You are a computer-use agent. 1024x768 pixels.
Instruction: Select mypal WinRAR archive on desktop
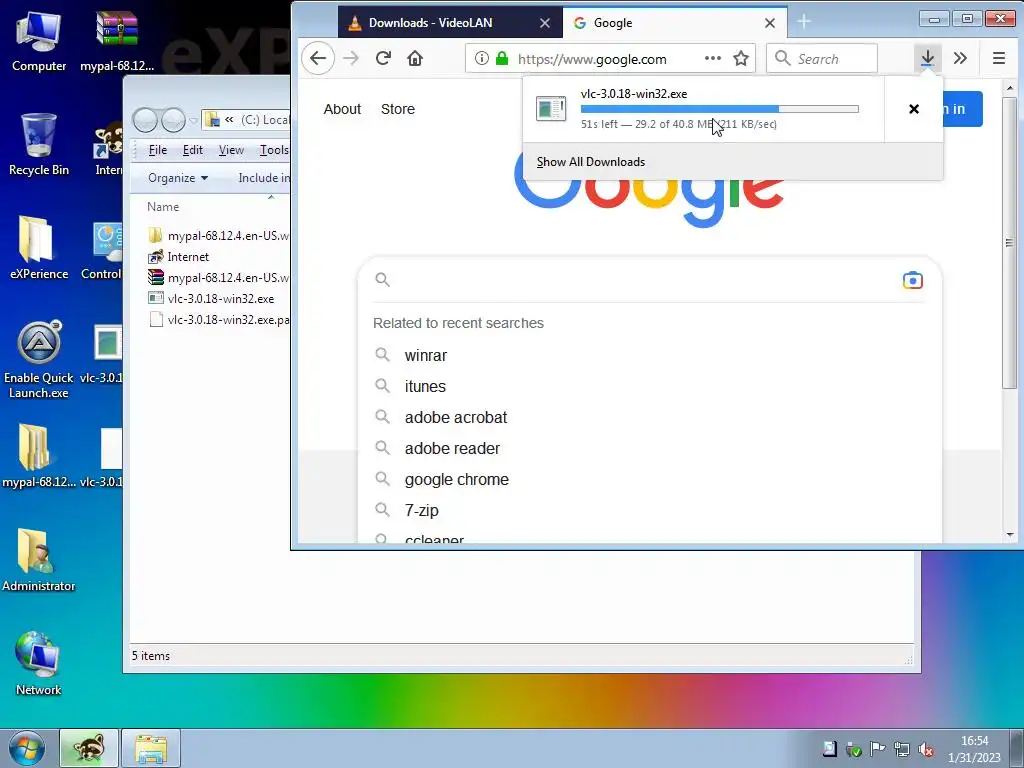point(117,42)
